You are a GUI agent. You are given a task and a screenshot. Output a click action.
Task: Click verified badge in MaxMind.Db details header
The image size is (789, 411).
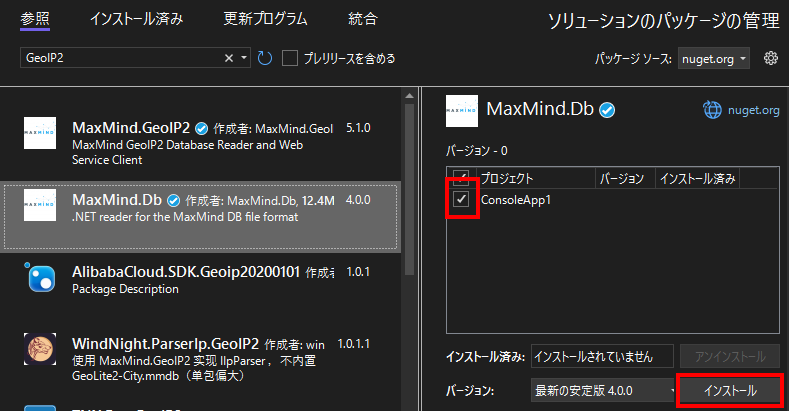(x=607, y=110)
